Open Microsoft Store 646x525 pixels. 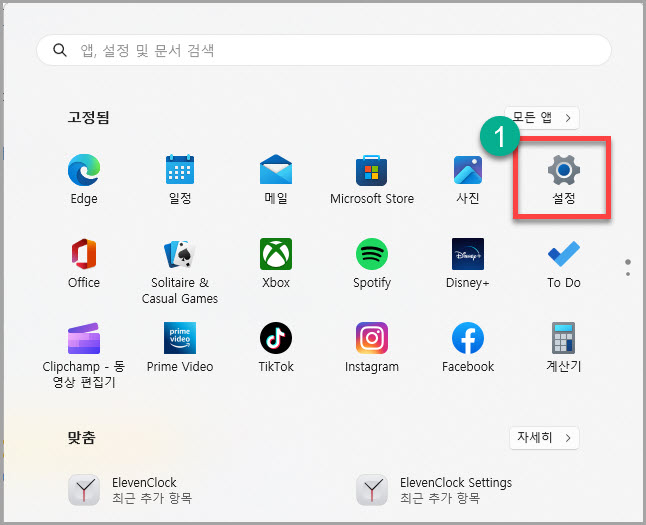[372, 178]
